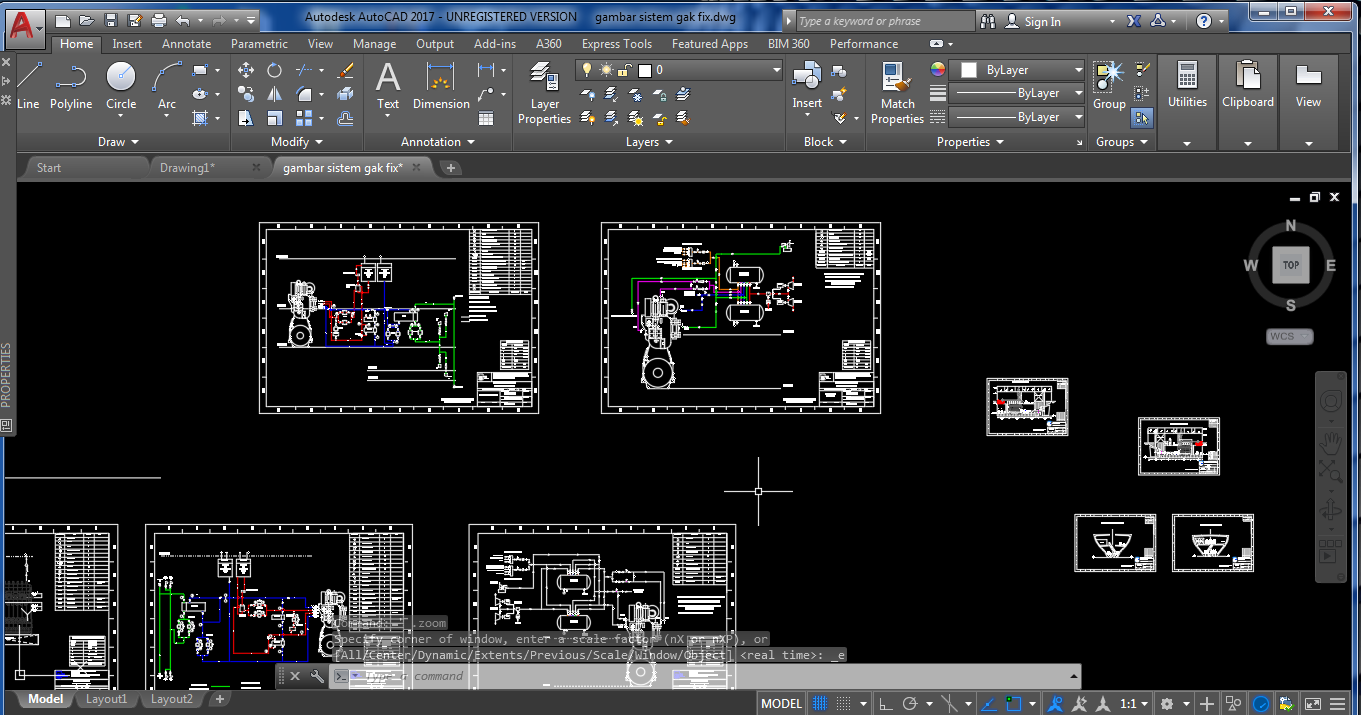
Task: Switch to the Annotate ribbon tab
Action: [186, 43]
